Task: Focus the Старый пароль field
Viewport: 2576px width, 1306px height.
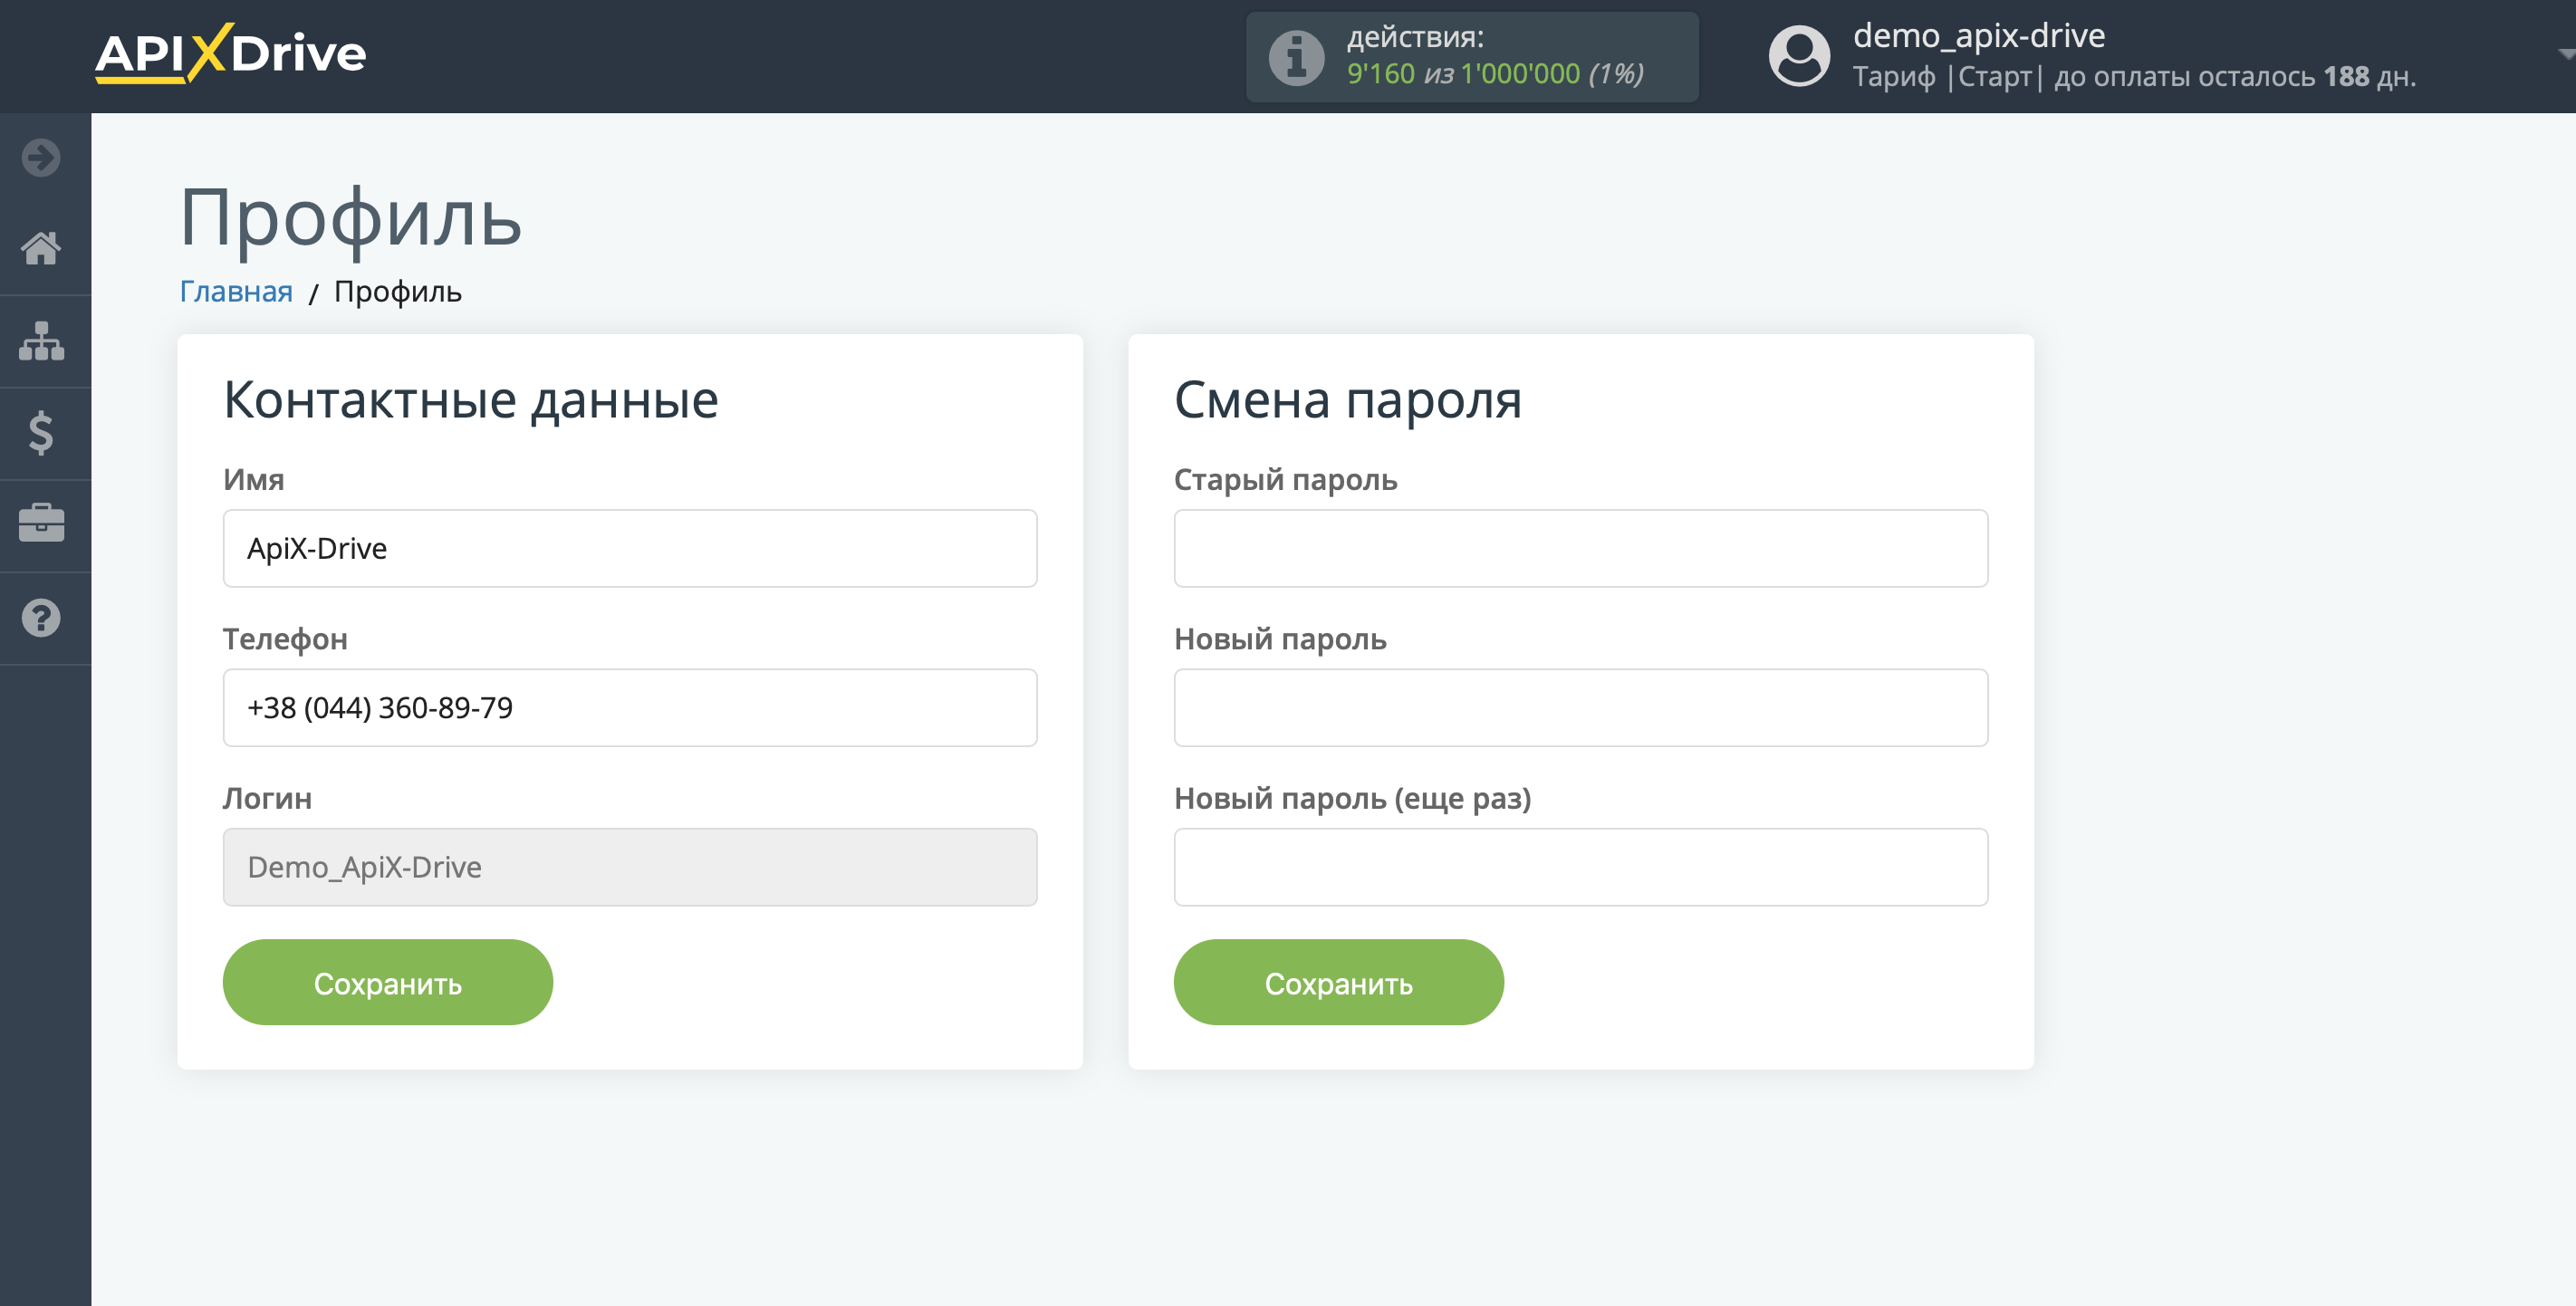Action: pyautogui.click(x=1581, y=548)
